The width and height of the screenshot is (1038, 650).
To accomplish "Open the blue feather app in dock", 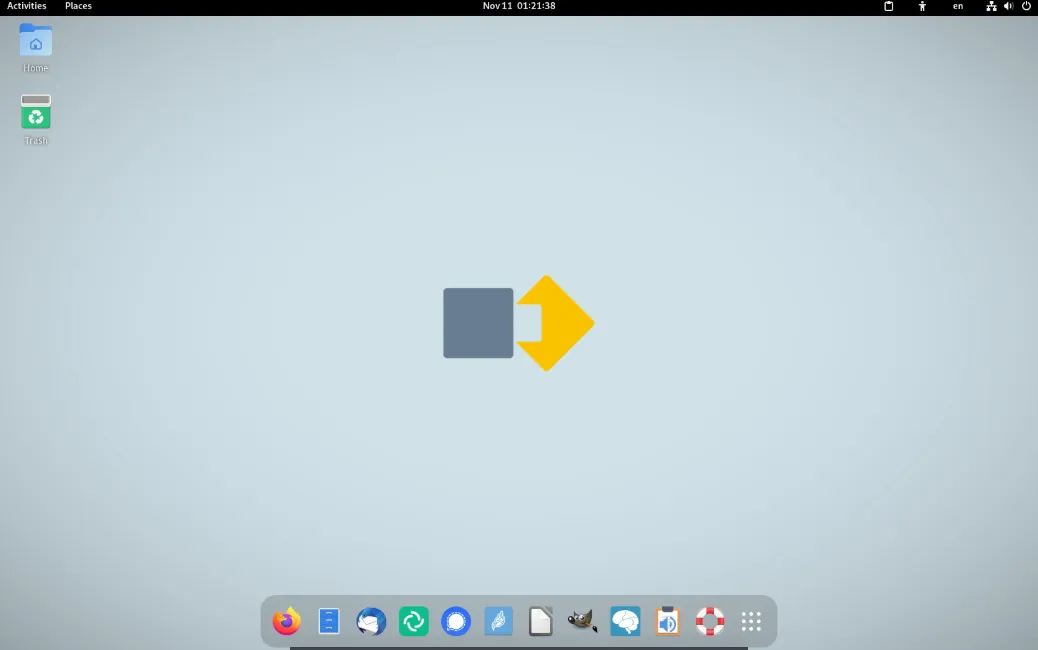I will click(498, 621).
